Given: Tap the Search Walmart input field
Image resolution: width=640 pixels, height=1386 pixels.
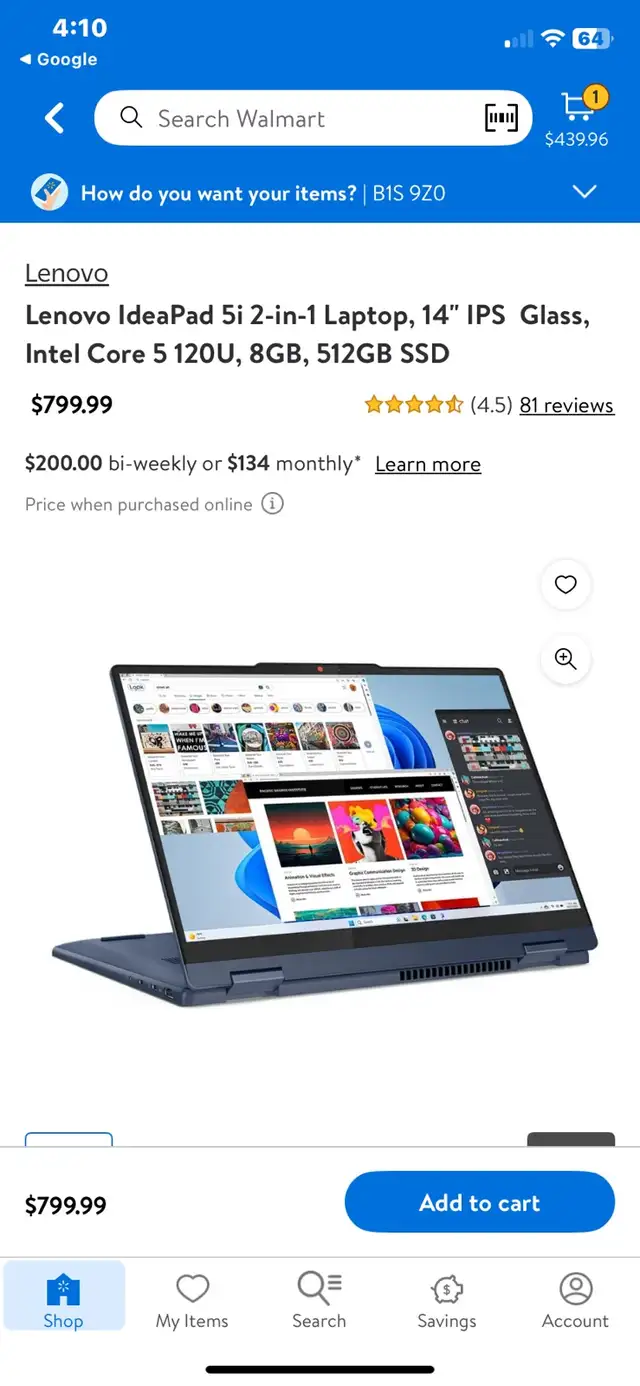Looking at the screenshot, I should (313, 118).
